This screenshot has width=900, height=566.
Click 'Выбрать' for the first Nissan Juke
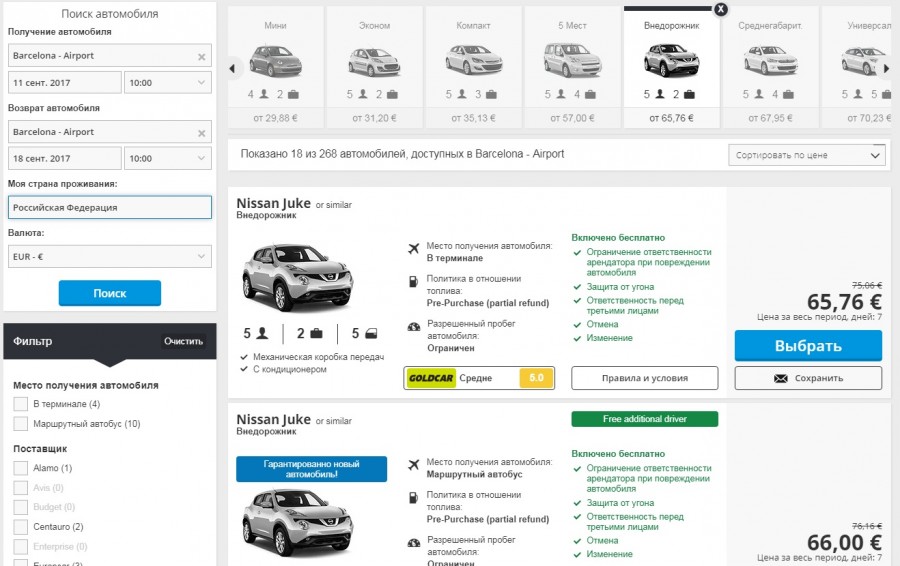[808, 346]
